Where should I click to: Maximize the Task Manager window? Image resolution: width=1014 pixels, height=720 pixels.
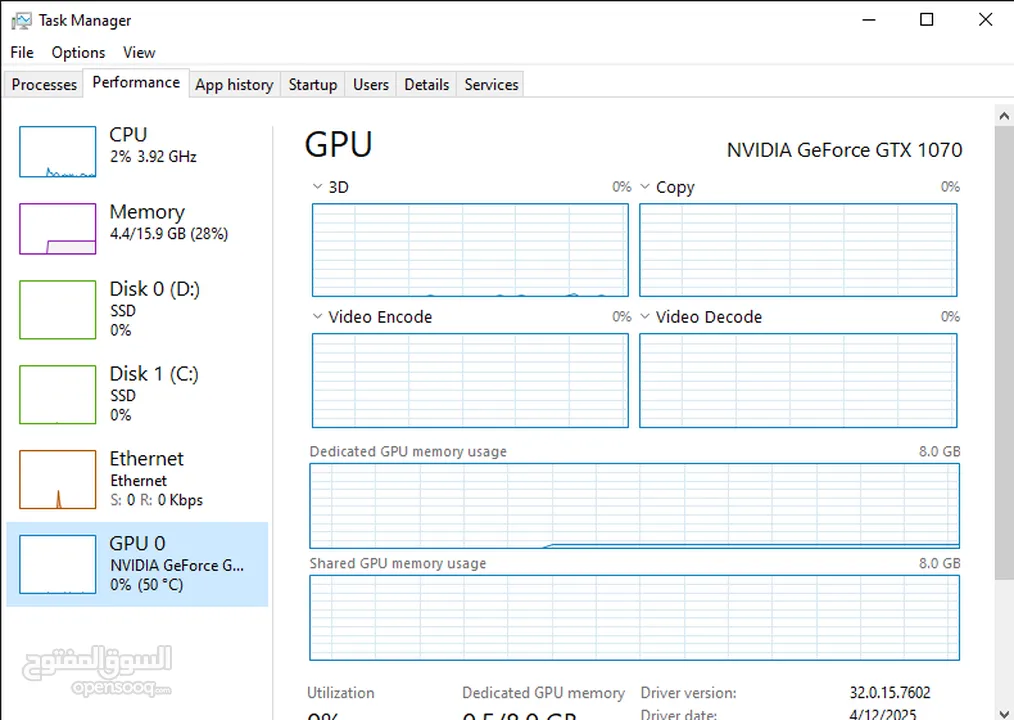[x=927, y=20]
